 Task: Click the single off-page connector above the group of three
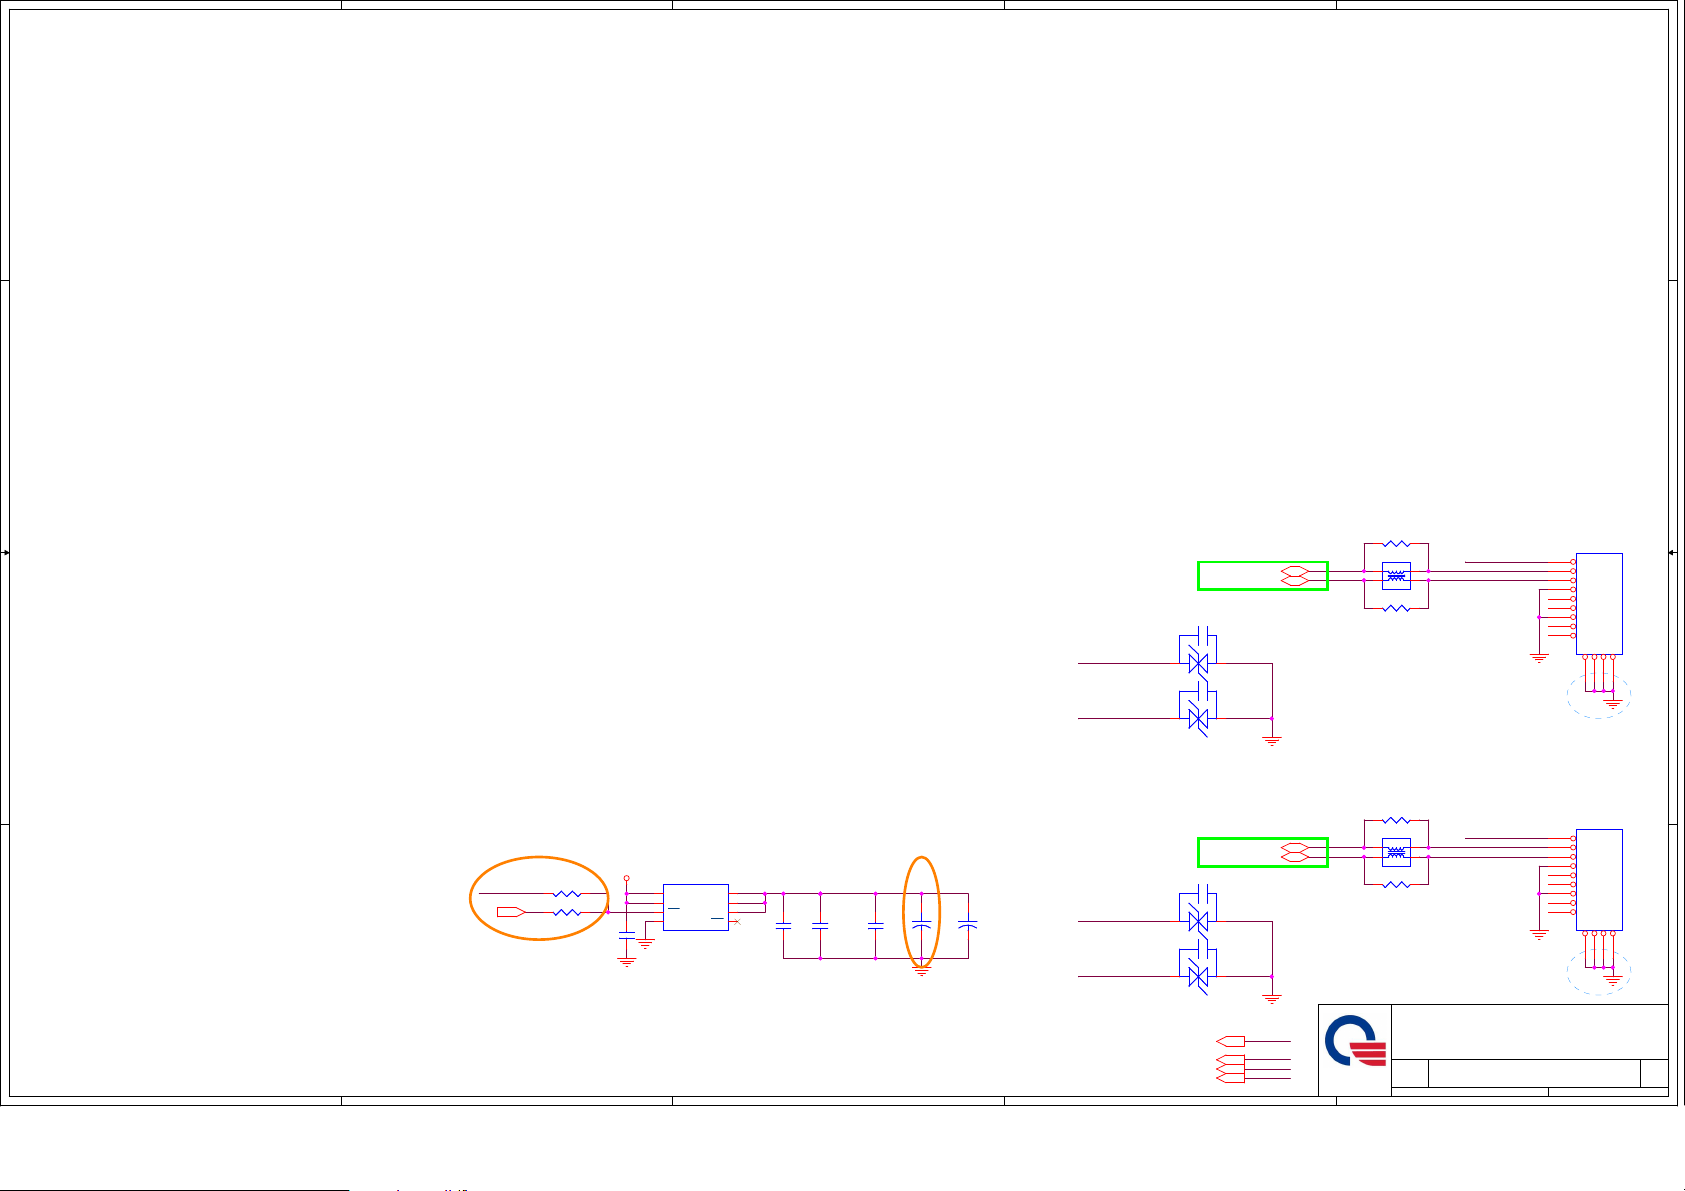pyautogui.click(x=1231, y=1041)
